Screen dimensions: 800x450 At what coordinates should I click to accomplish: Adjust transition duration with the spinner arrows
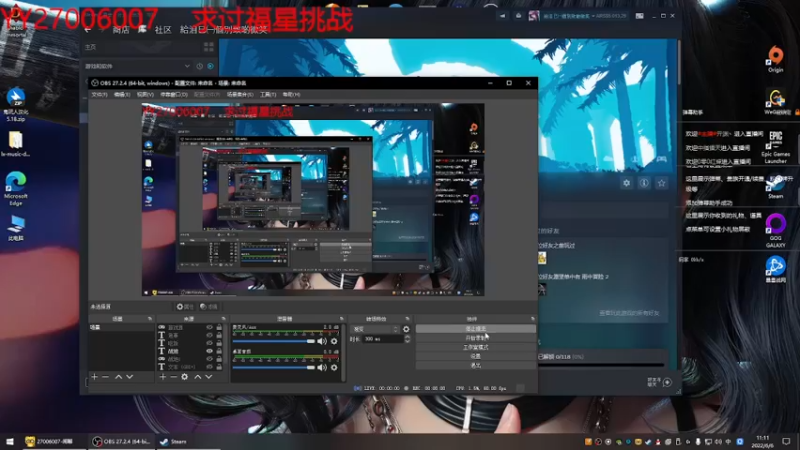[407, 339]
